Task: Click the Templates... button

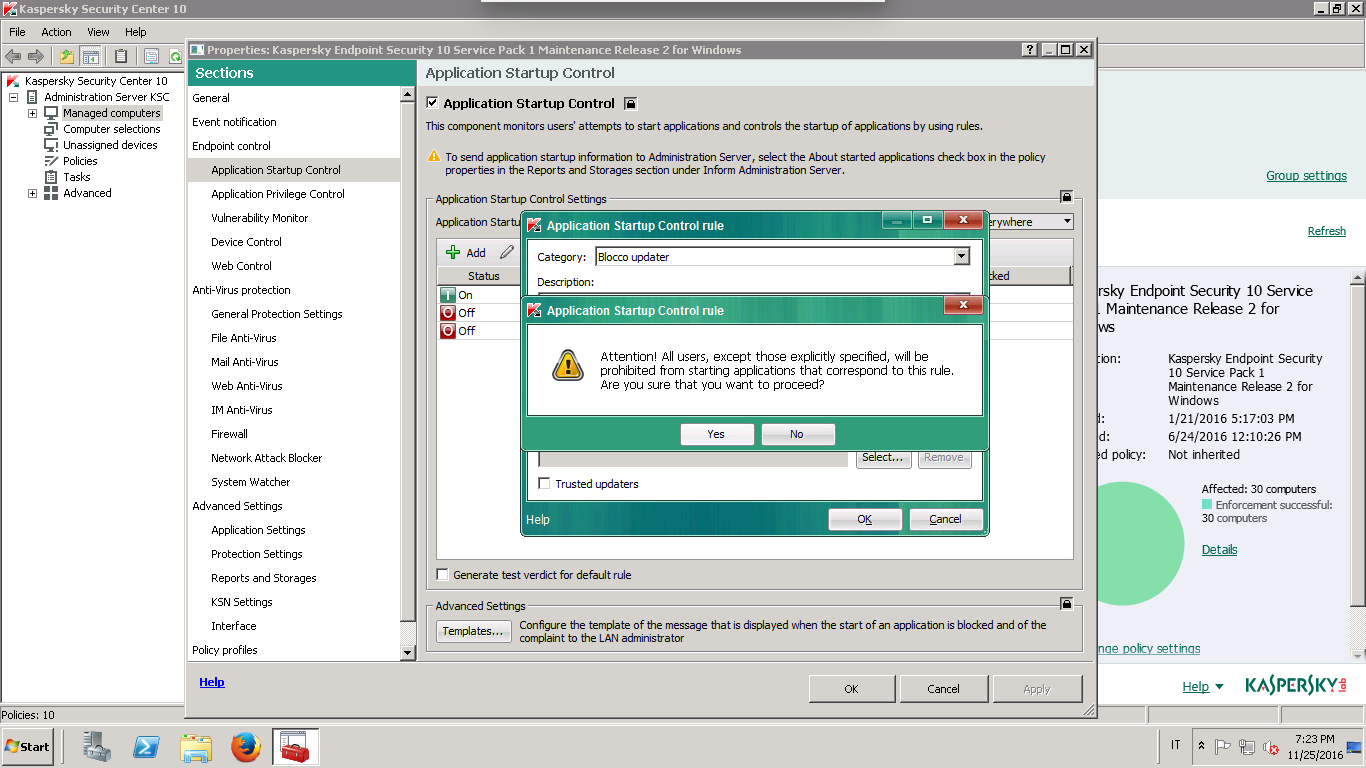Action: coord(474,631)
